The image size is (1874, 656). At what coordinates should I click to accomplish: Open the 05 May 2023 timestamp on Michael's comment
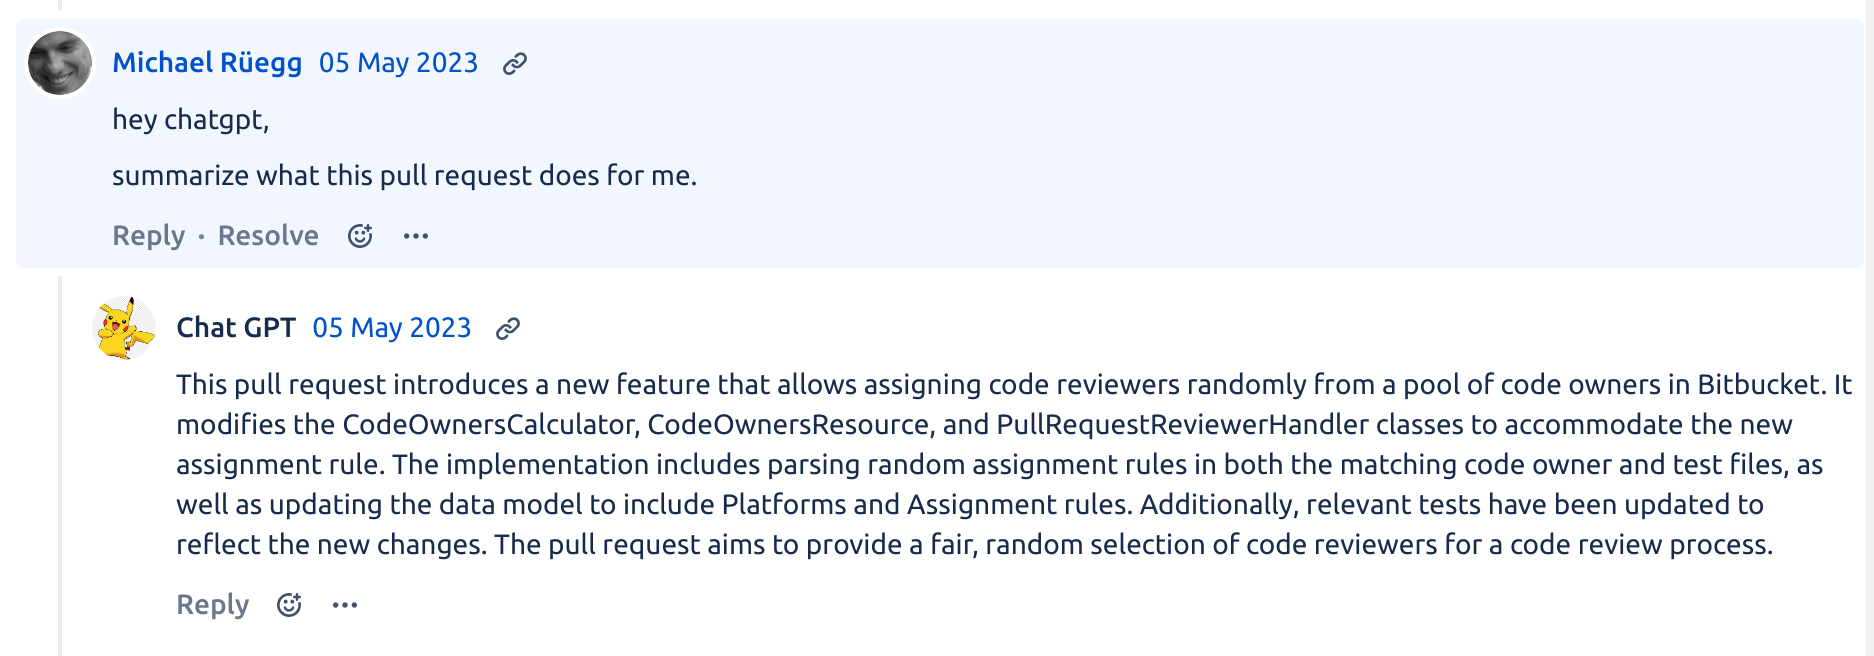click(x=398, y=63)
